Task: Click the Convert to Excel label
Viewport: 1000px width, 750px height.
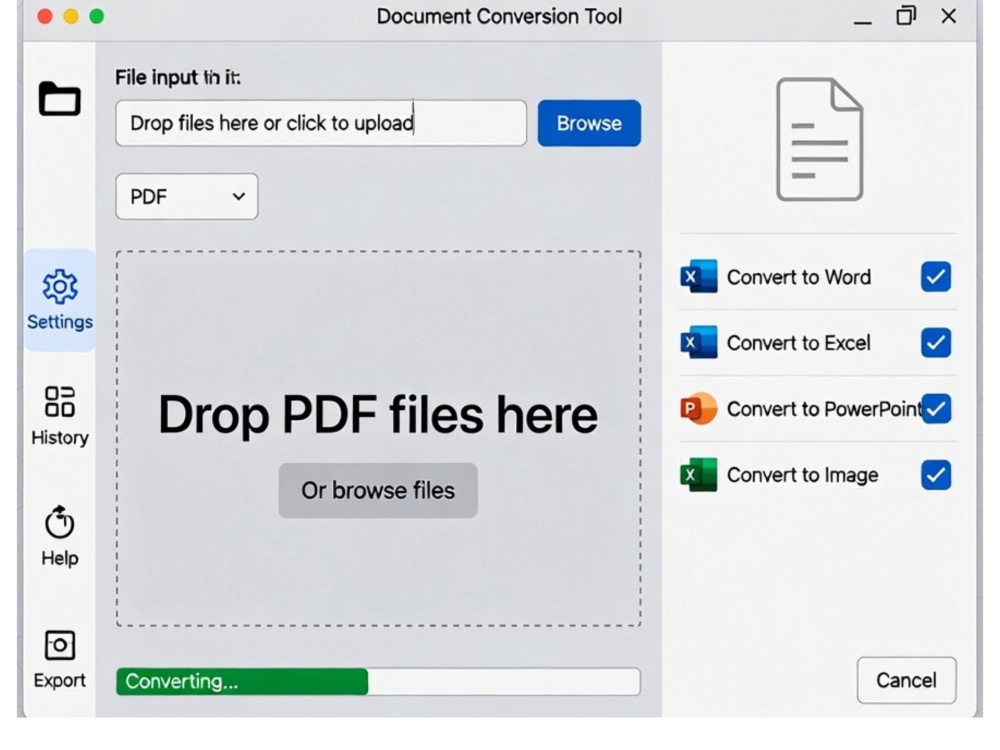Action: click(x=798, y=343)
